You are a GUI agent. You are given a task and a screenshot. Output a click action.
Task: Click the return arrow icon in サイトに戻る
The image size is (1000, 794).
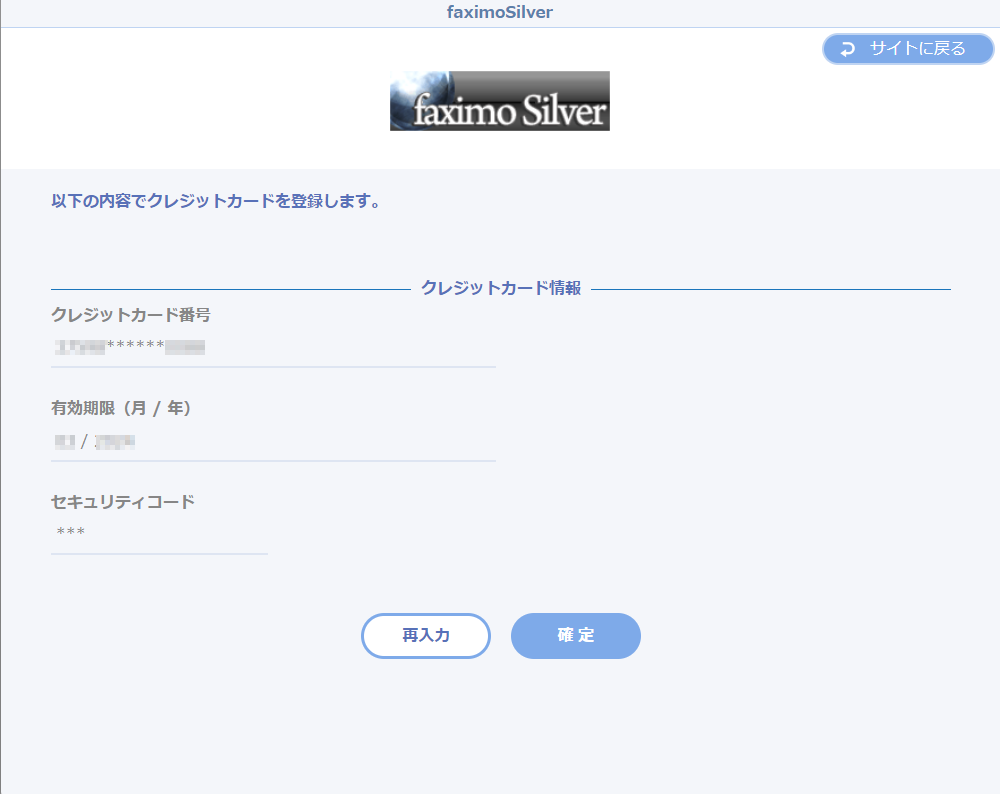tap(848, 49)
